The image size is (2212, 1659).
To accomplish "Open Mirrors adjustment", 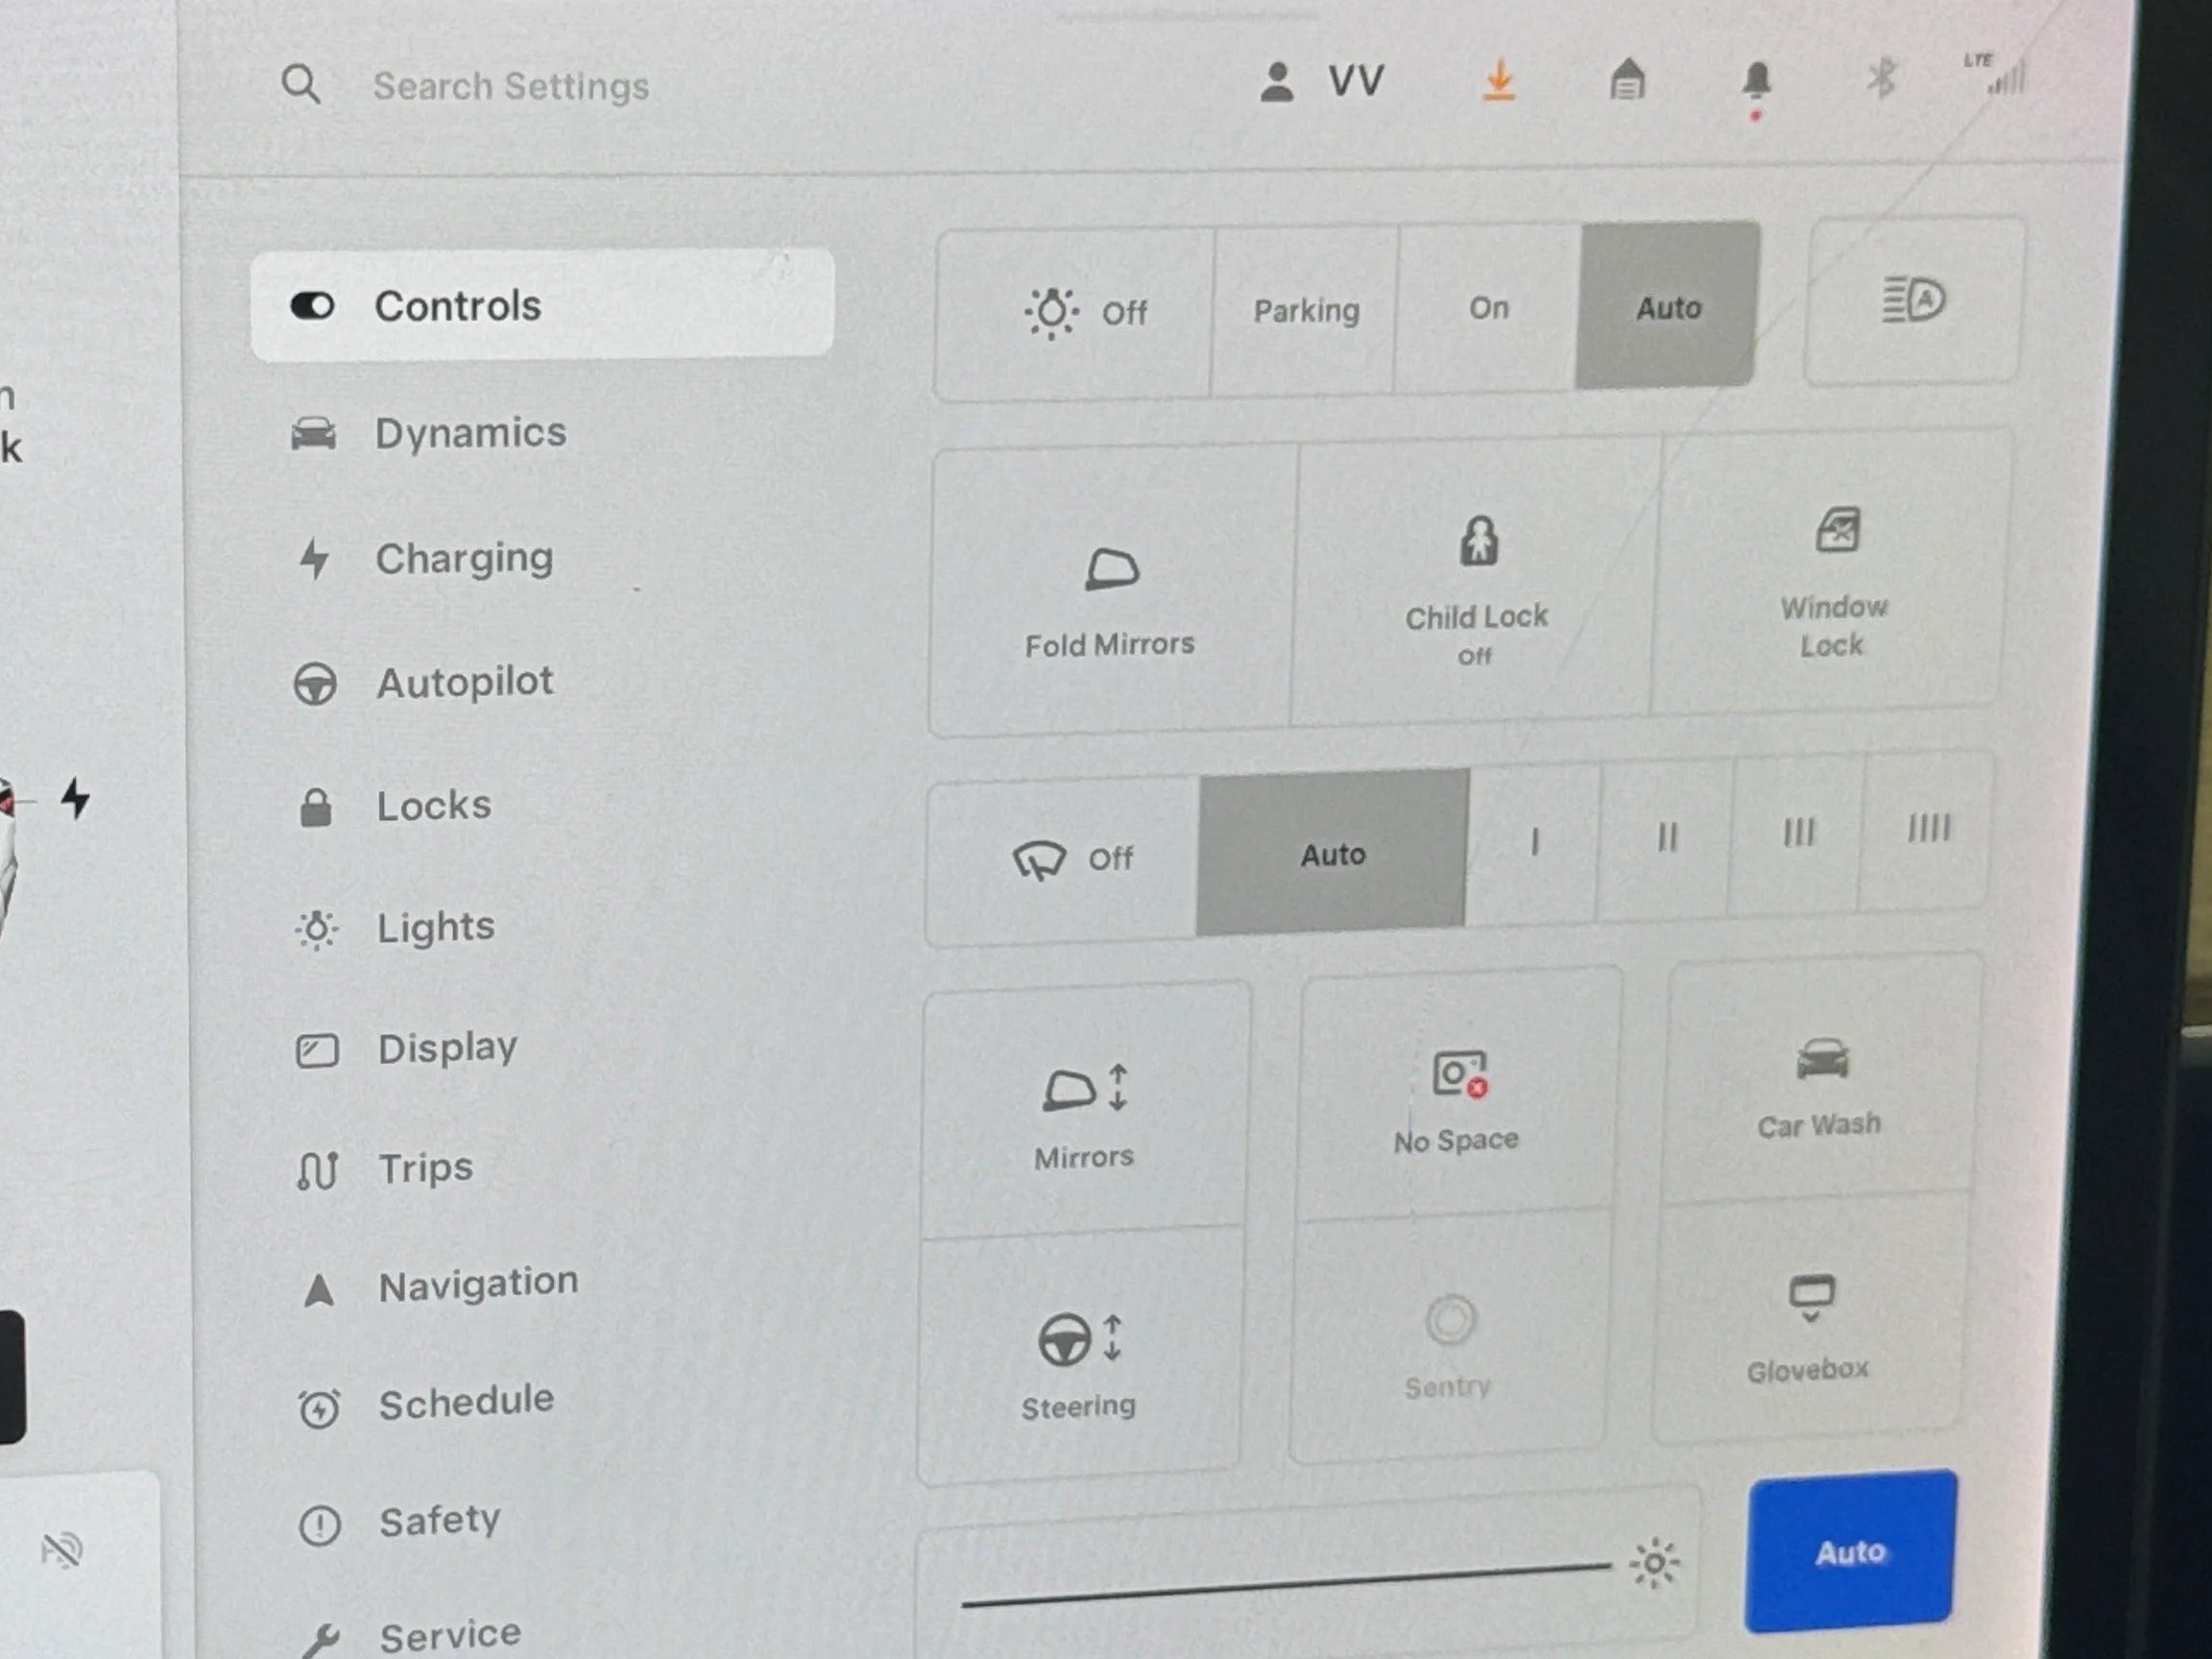I will point(1084,1112).
